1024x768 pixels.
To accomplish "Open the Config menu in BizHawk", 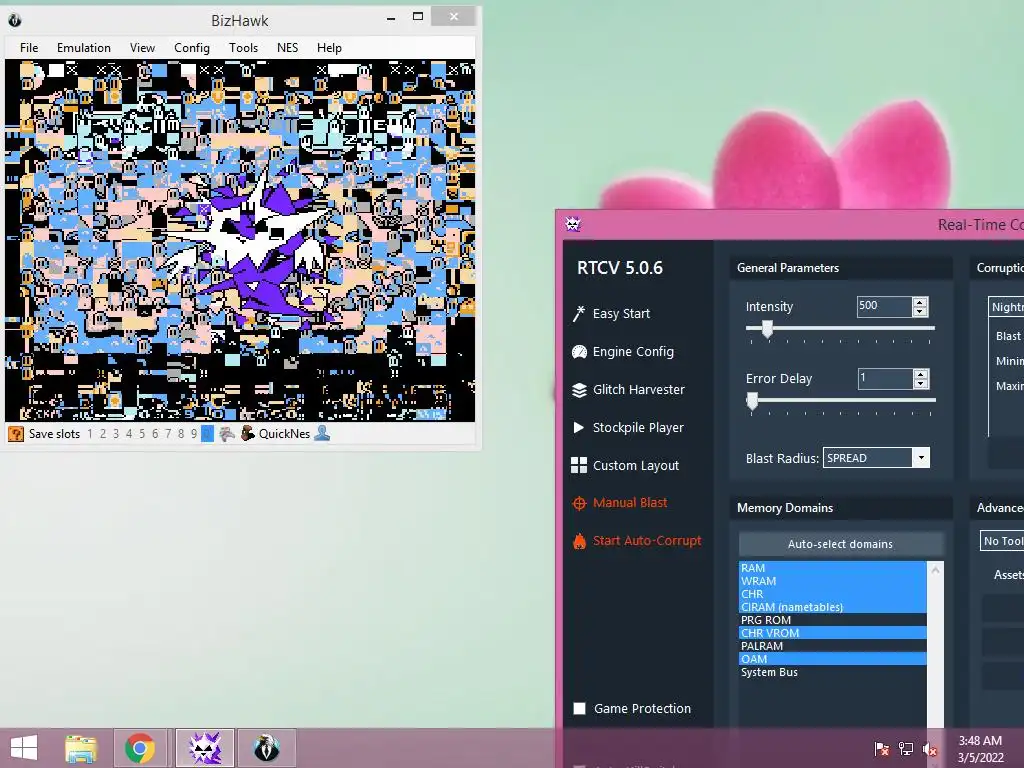I will point(192,48).
